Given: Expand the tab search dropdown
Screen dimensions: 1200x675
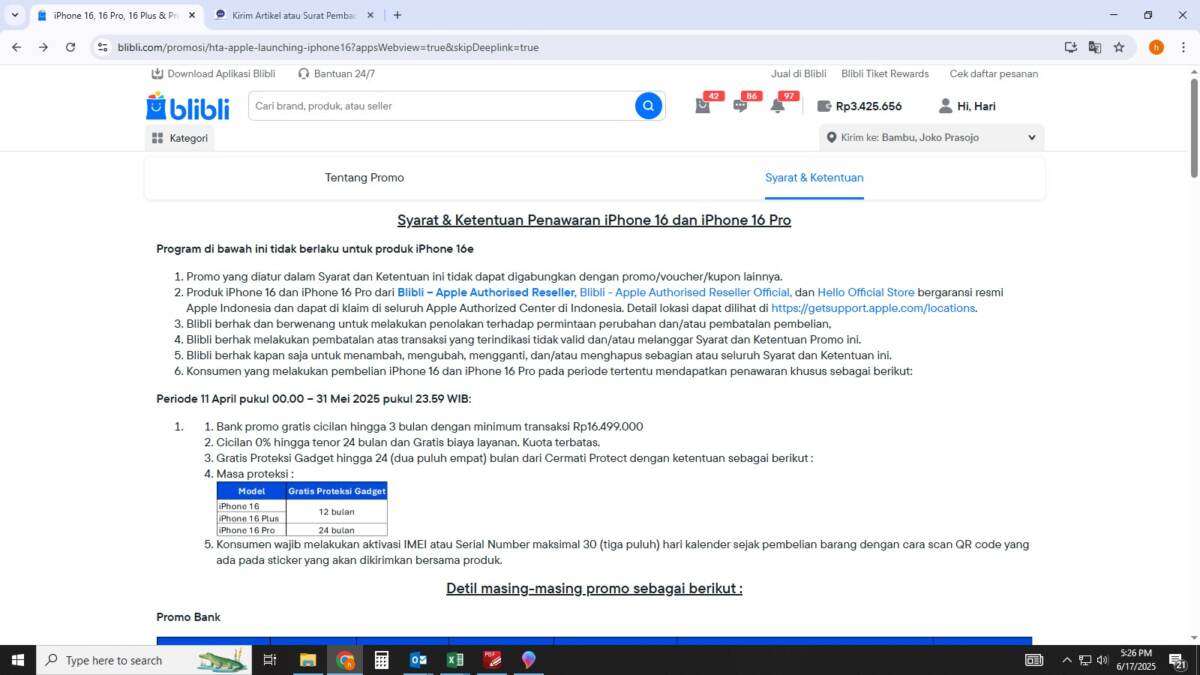Looking at the screenshot, I should pos(14,15).
